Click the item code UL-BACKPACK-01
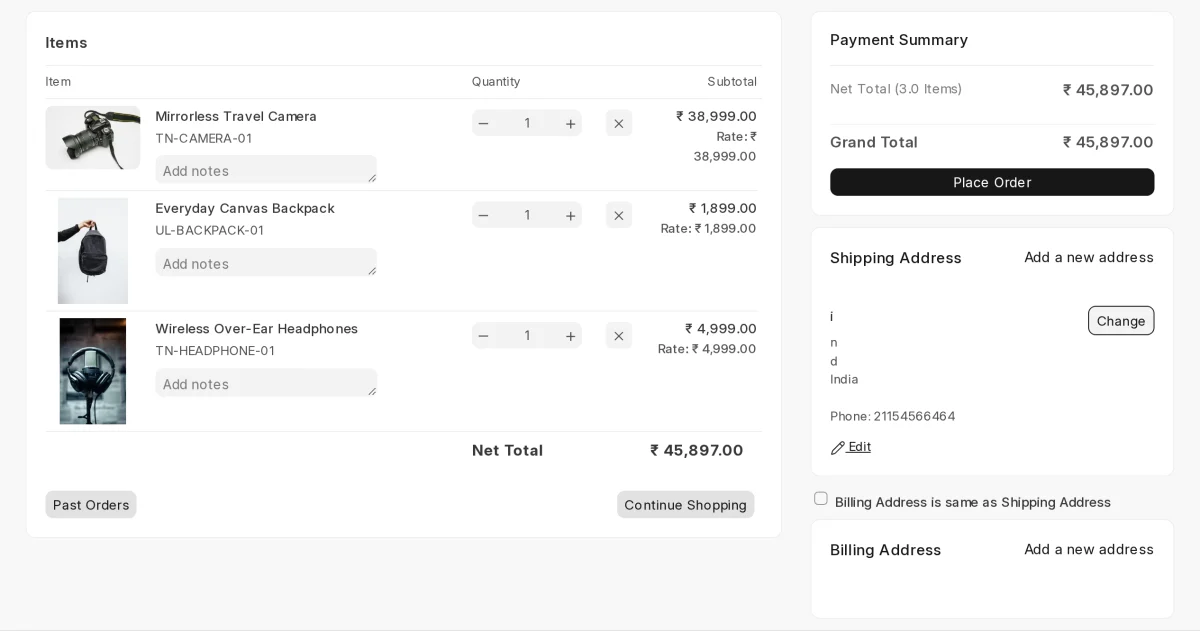1200x641 pixels. coord(210,230)
